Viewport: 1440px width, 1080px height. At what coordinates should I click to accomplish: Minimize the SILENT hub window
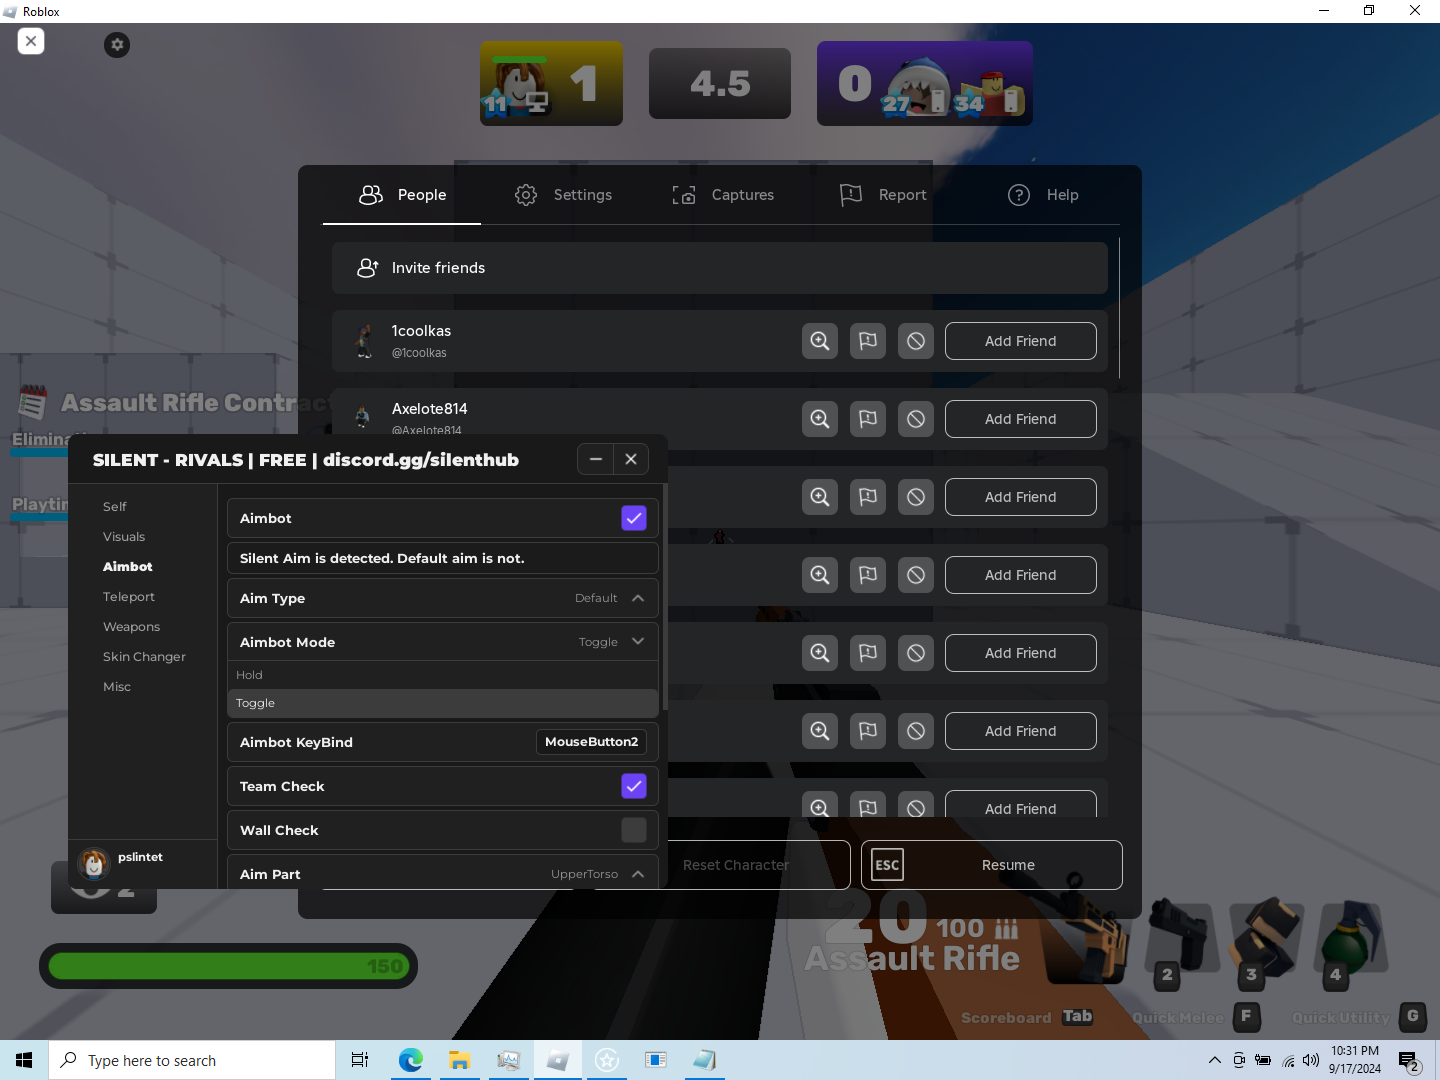[596, 459]
